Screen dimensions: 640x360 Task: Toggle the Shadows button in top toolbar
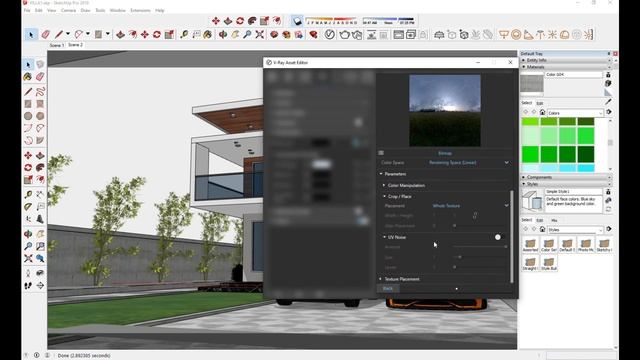297,21
